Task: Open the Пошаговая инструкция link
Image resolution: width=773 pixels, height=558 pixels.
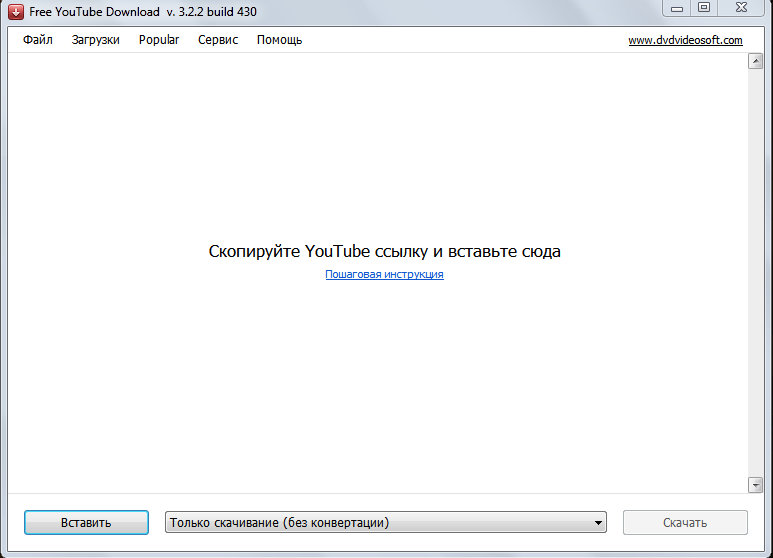Action: [385, 274]
